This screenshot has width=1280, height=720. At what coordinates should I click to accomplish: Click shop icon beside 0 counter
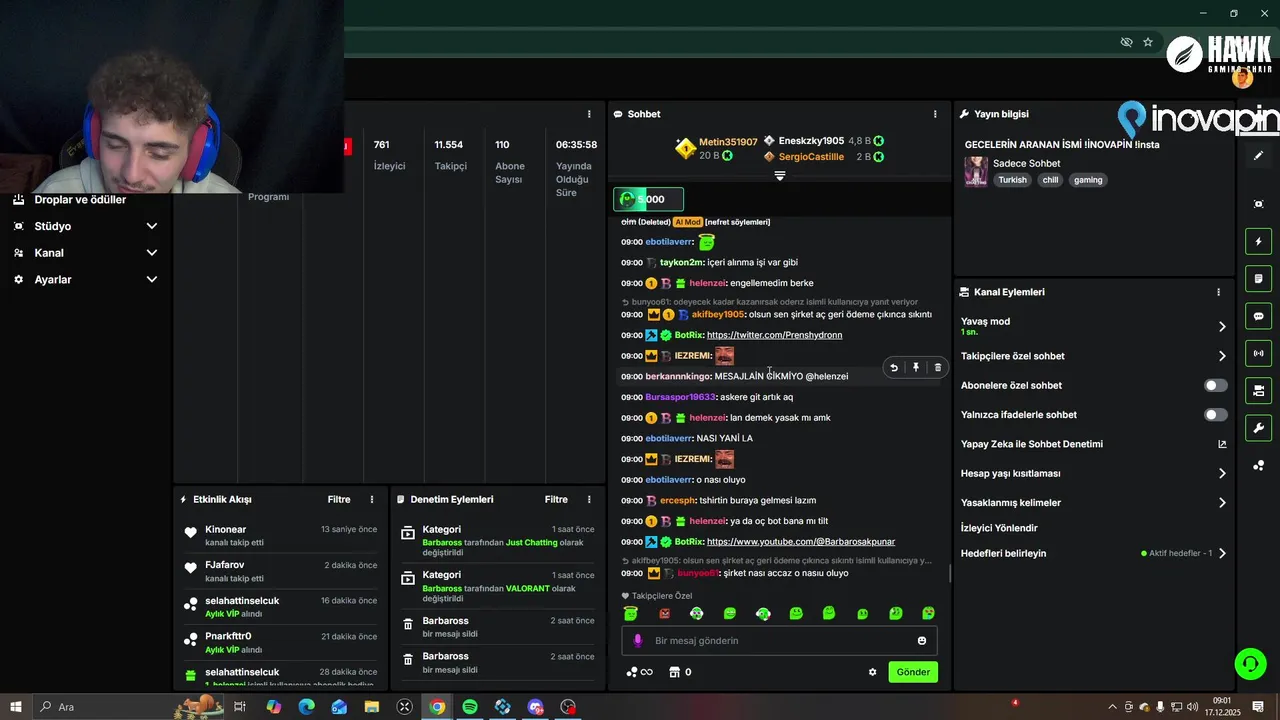coord(674,672)
